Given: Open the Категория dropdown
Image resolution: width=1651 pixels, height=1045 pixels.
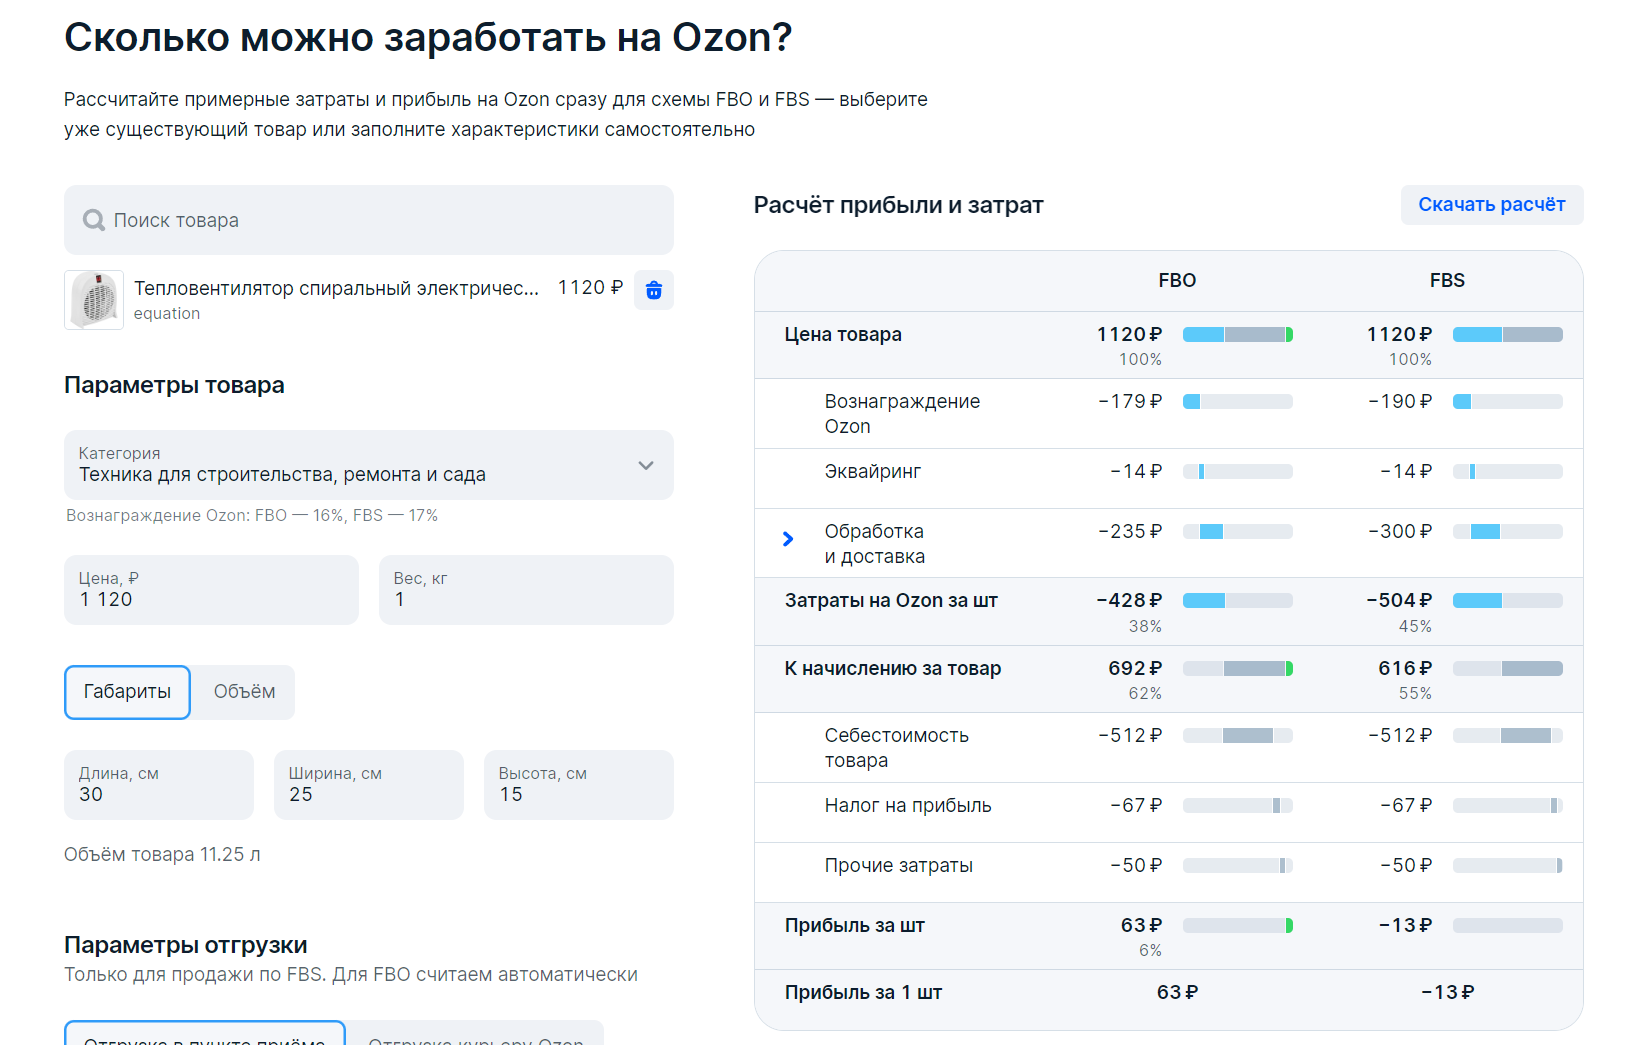Looking at the screenshot, I should (x=368, y=465).
